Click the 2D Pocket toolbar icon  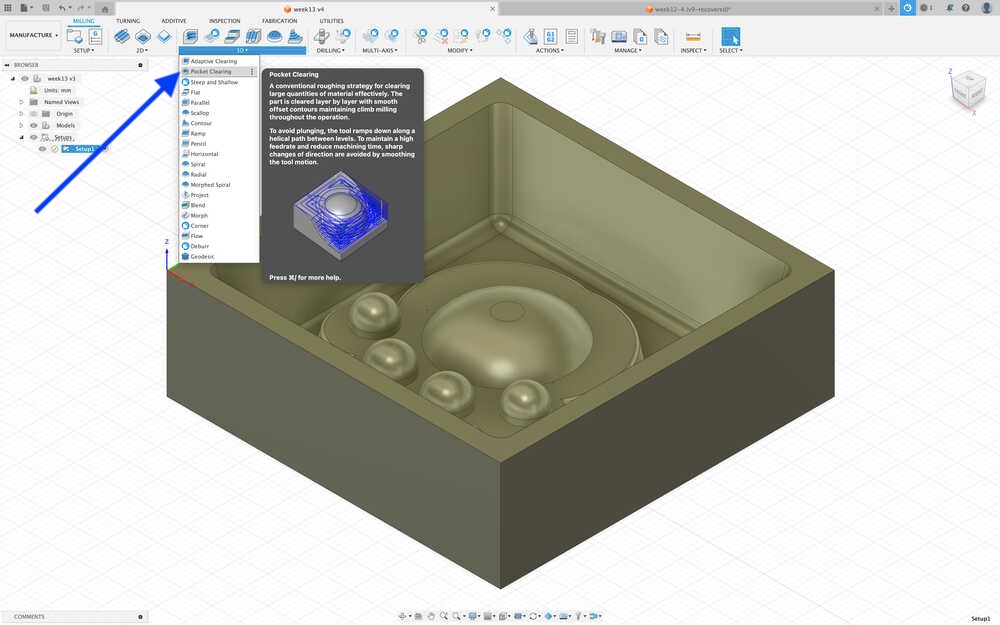point(143,36)
